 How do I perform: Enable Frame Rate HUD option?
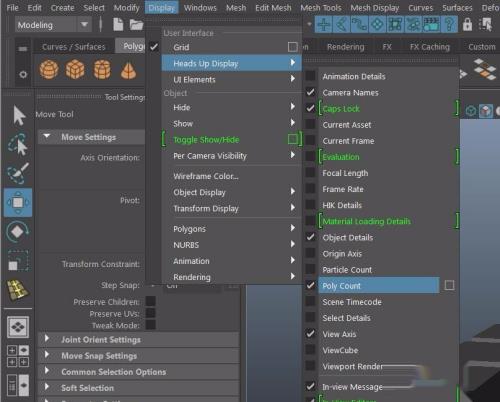(310, 189)
